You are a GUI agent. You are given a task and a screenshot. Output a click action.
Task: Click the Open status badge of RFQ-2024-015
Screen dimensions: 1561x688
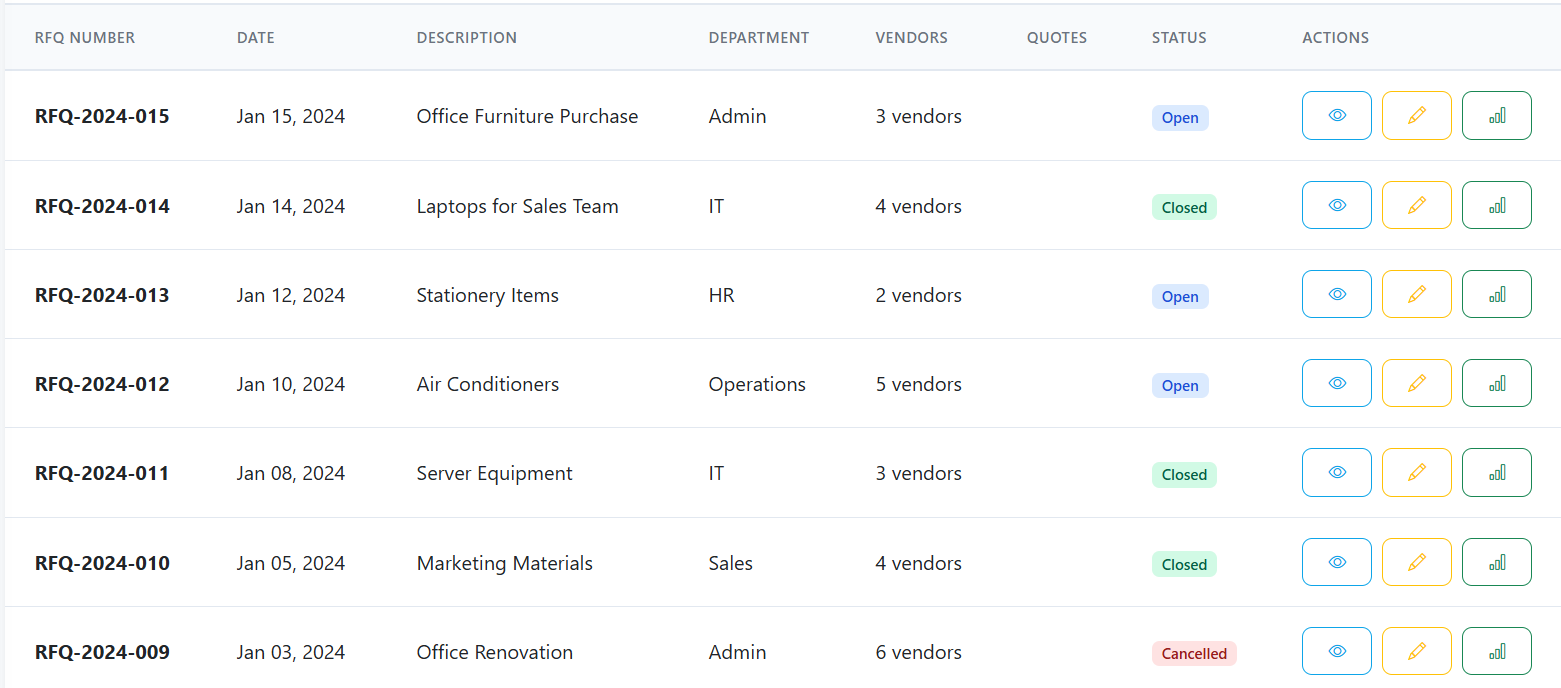click(x=1180, y=118)
